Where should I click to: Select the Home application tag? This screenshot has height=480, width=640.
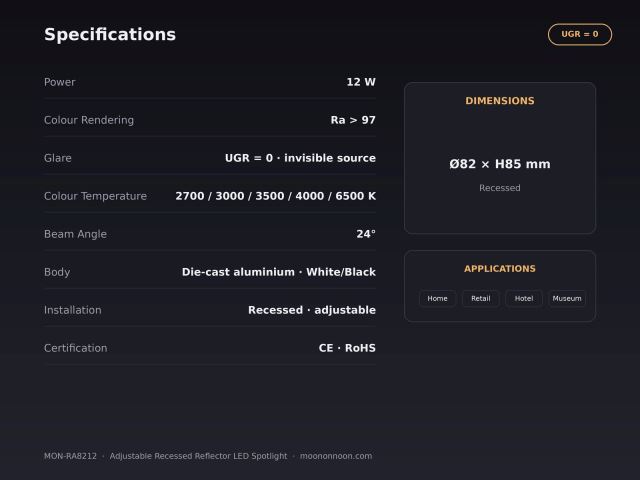click(437, 298)
